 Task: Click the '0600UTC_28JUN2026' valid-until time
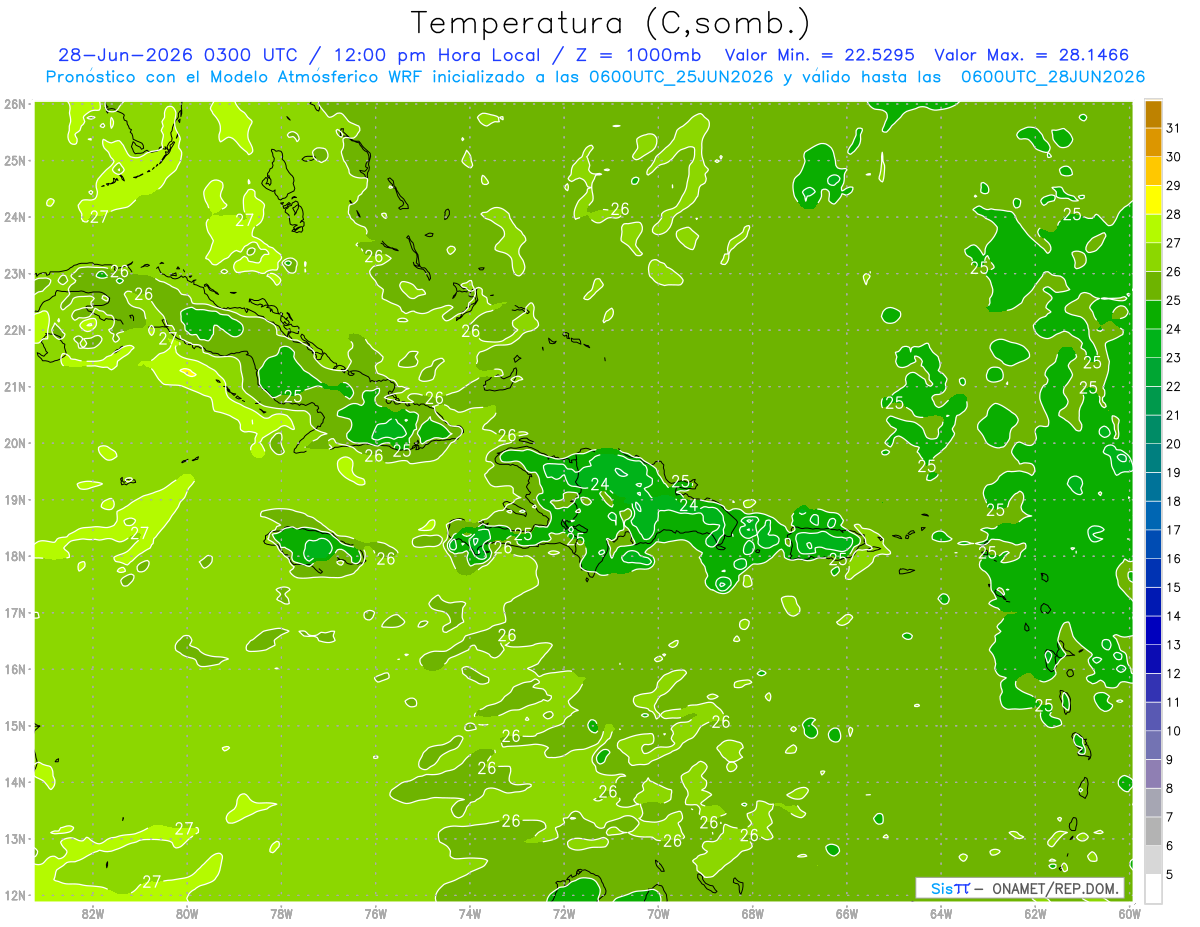click(x=1053, y=76)
